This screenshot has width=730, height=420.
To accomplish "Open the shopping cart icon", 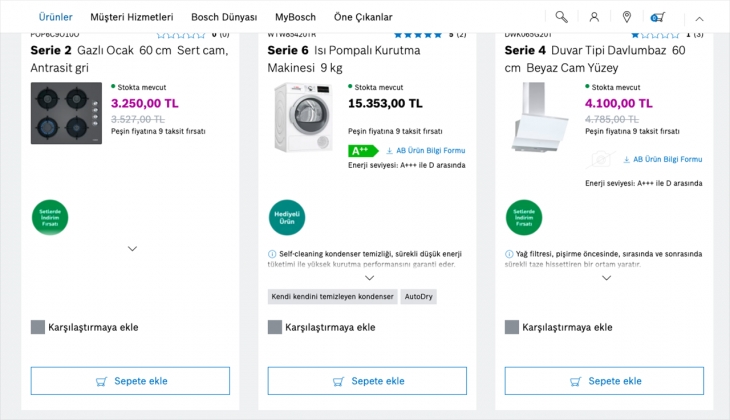I will (659, 17).
